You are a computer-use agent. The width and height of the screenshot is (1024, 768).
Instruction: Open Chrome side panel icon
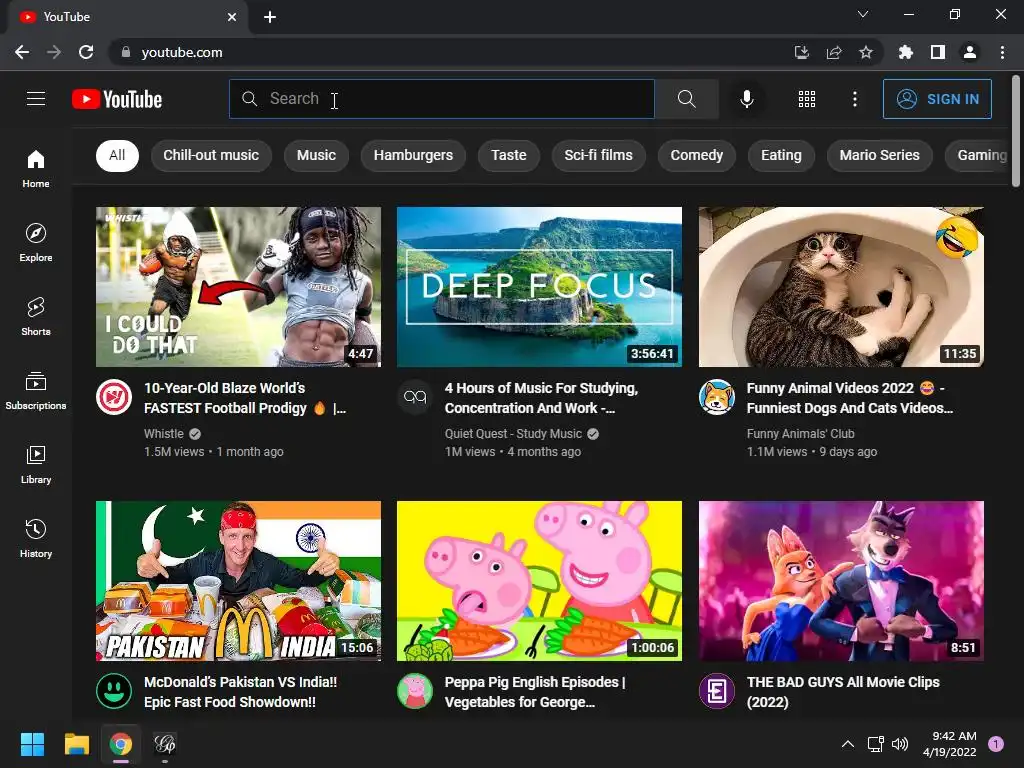[x=938, y=52]
